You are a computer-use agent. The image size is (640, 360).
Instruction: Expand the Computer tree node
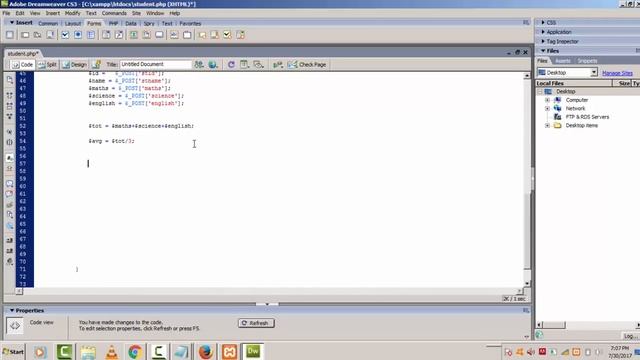click(x=547, y=100)
